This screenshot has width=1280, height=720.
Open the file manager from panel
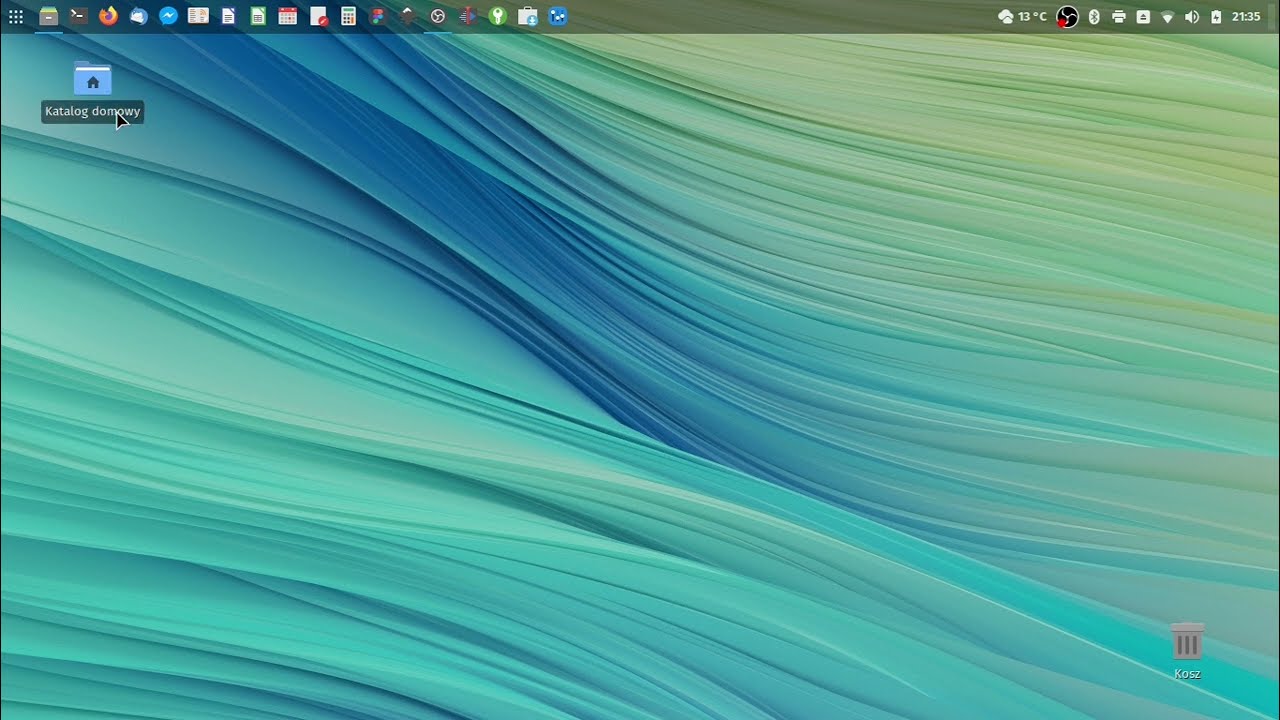point(48,16)
